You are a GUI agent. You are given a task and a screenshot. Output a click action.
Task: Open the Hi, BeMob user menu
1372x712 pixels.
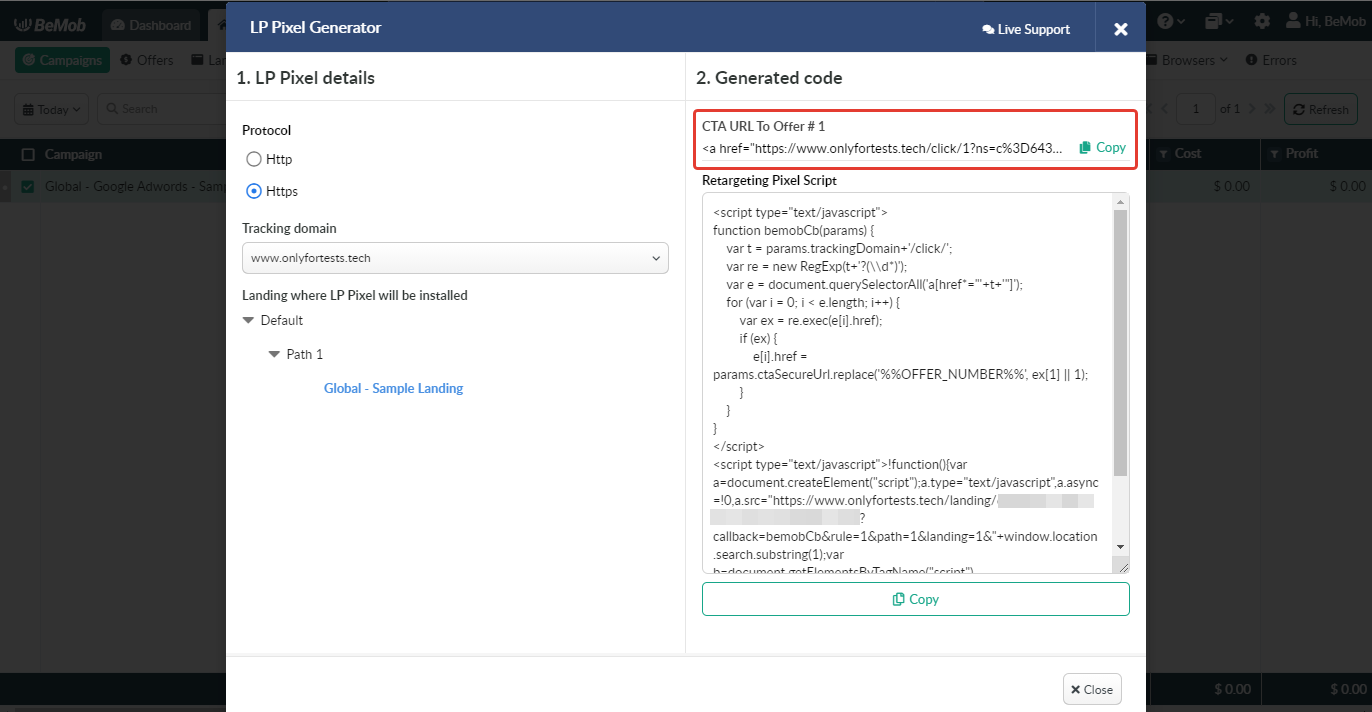click(x=1324, y=21)
